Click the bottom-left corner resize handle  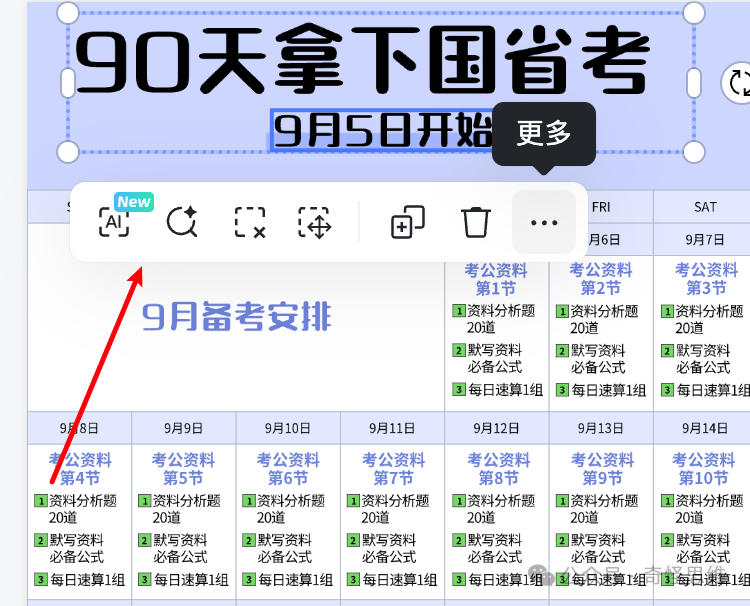point(68,152)
